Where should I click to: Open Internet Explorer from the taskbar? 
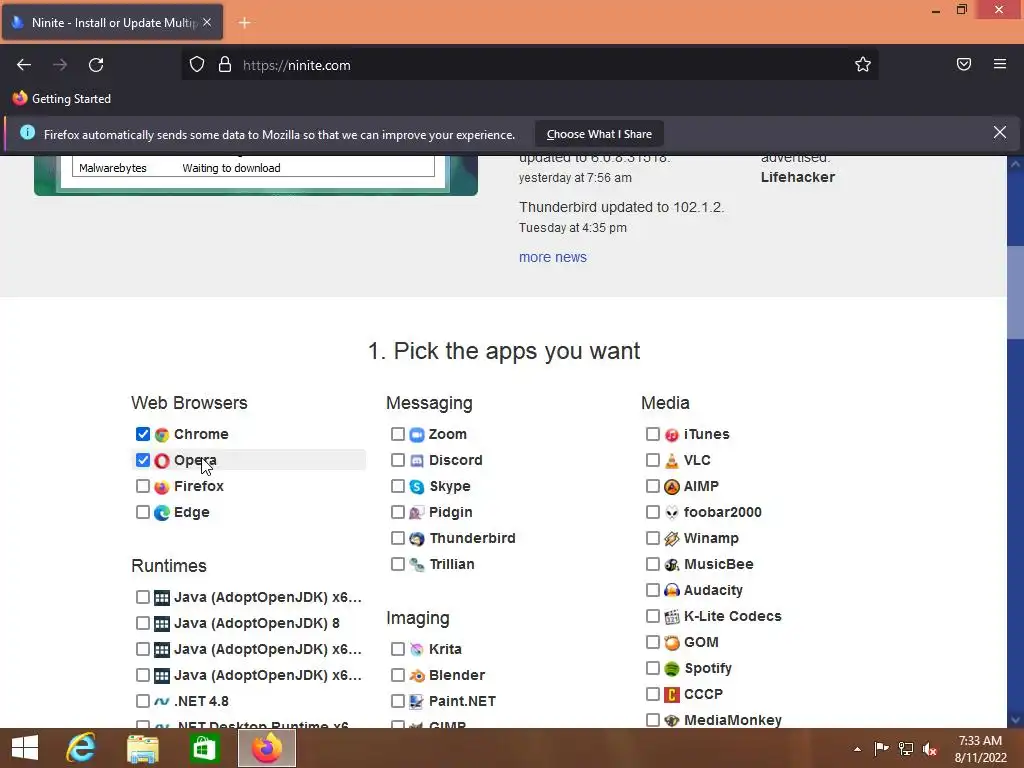pos(81,748)
